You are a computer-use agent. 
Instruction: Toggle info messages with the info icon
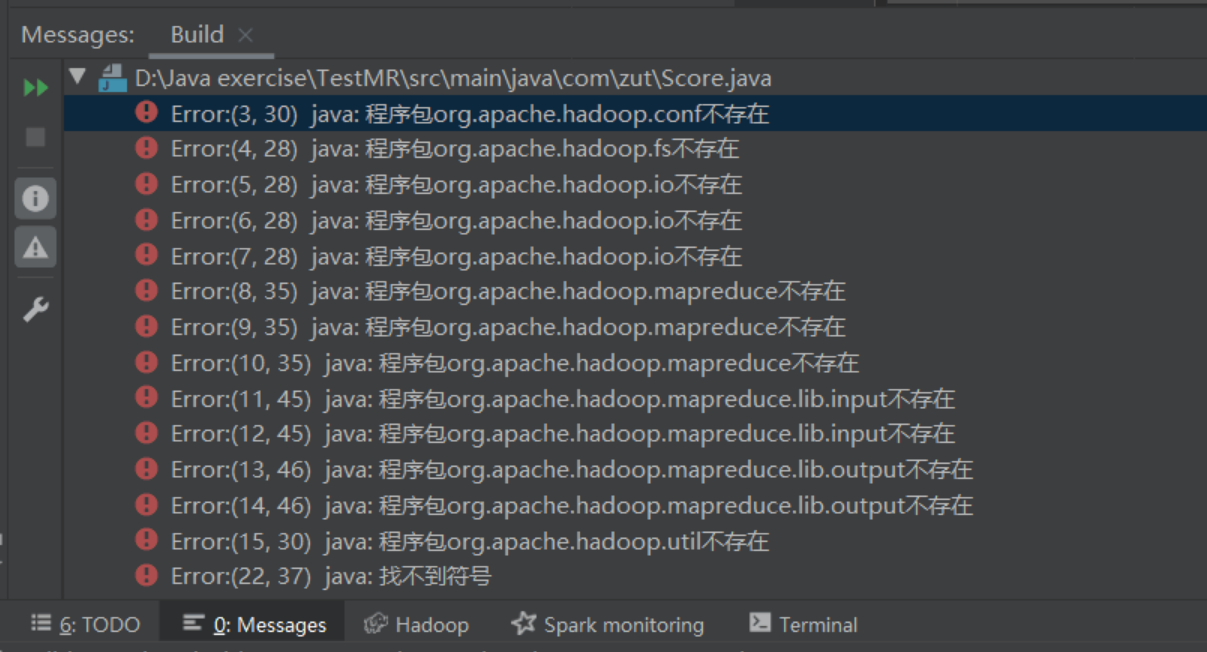pos(35,197)
